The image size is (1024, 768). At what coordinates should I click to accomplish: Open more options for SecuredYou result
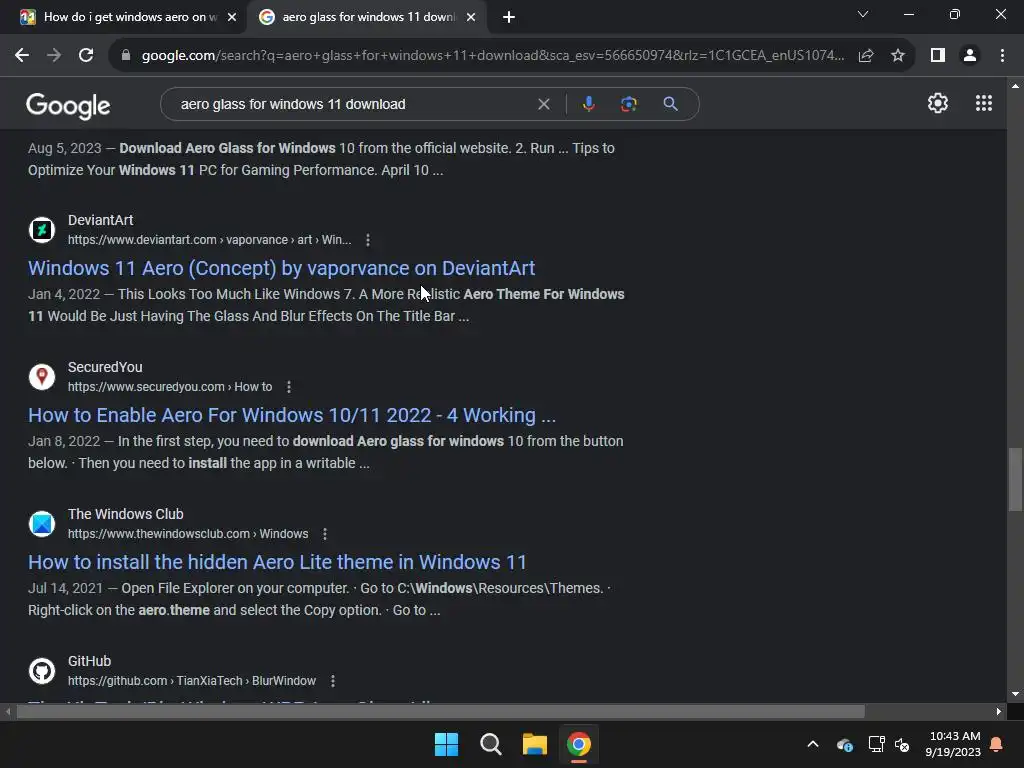pos(289,387)
